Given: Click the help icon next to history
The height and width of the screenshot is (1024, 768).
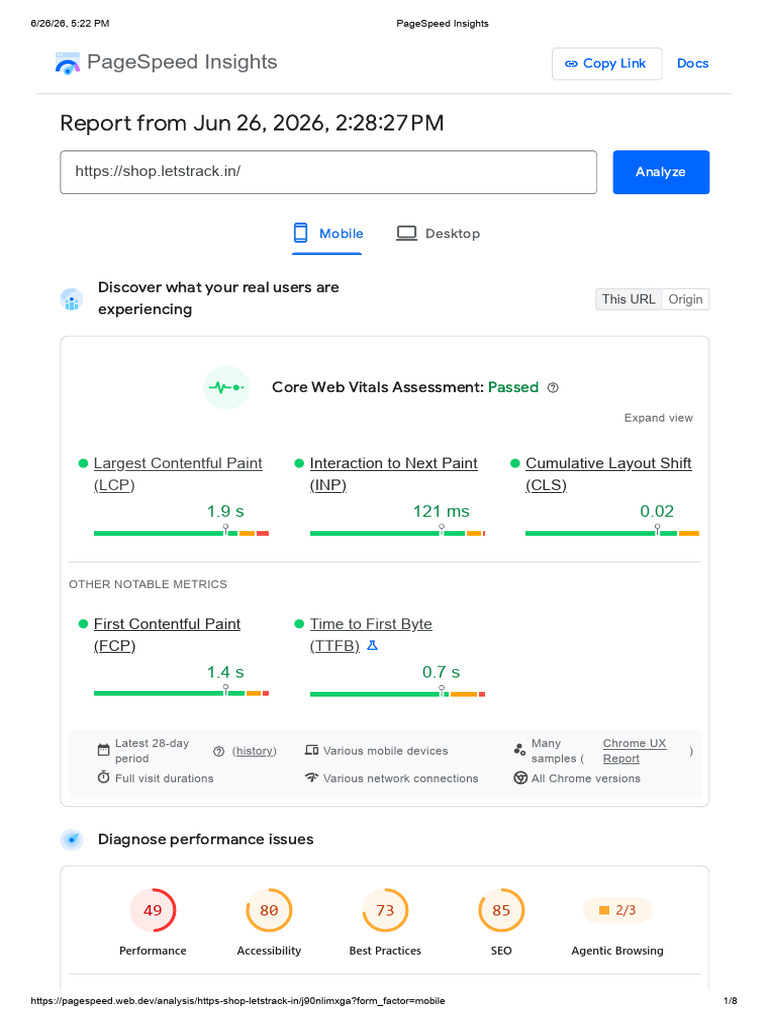Looking at the screenshot, I should 219,751.
